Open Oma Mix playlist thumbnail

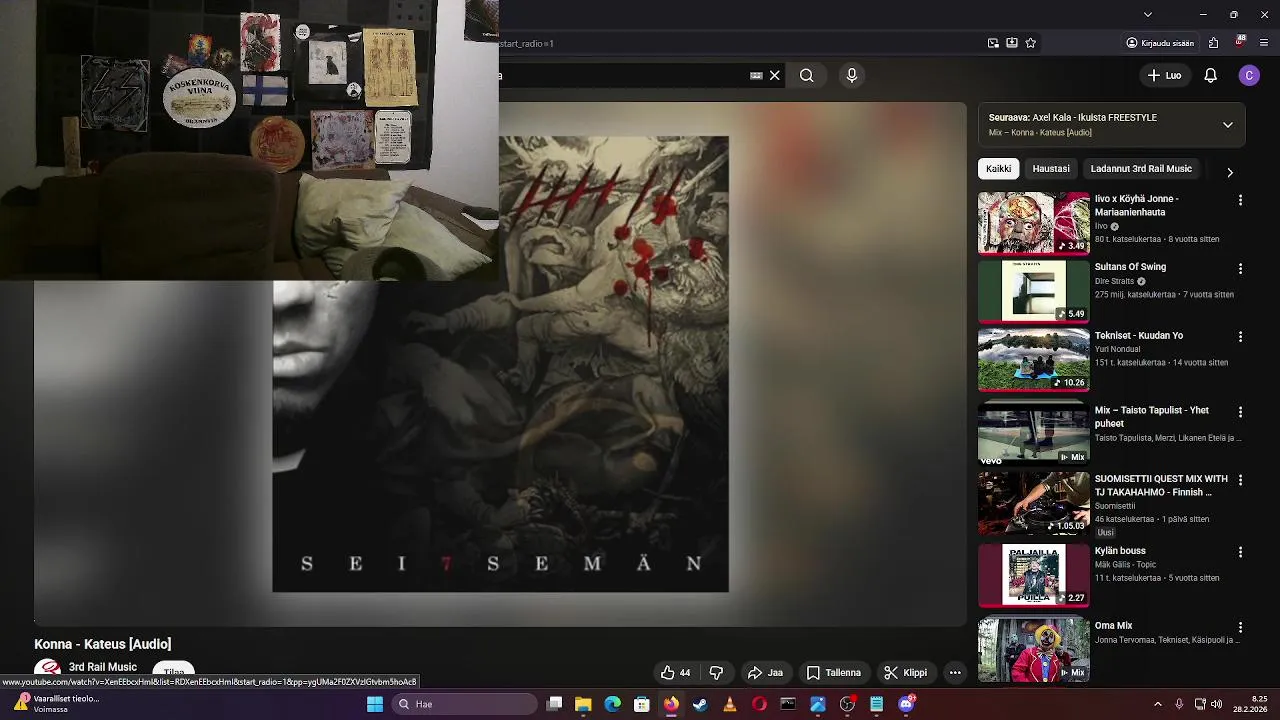tap(1033, 649)
